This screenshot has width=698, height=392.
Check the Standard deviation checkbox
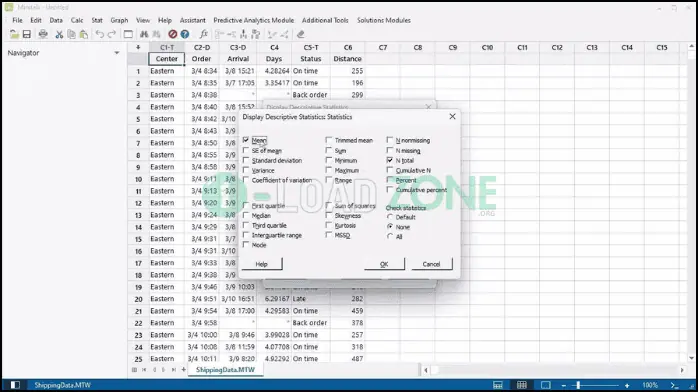click(246, 160)
